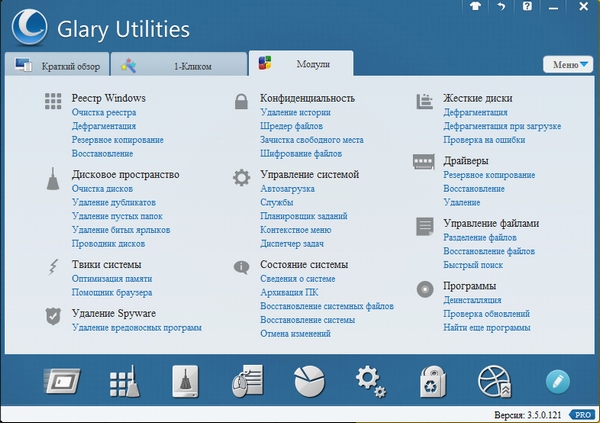
Task: Click the first bottom toolbar icon with screen
Action: pyautogui.click(x=61, y=381)
